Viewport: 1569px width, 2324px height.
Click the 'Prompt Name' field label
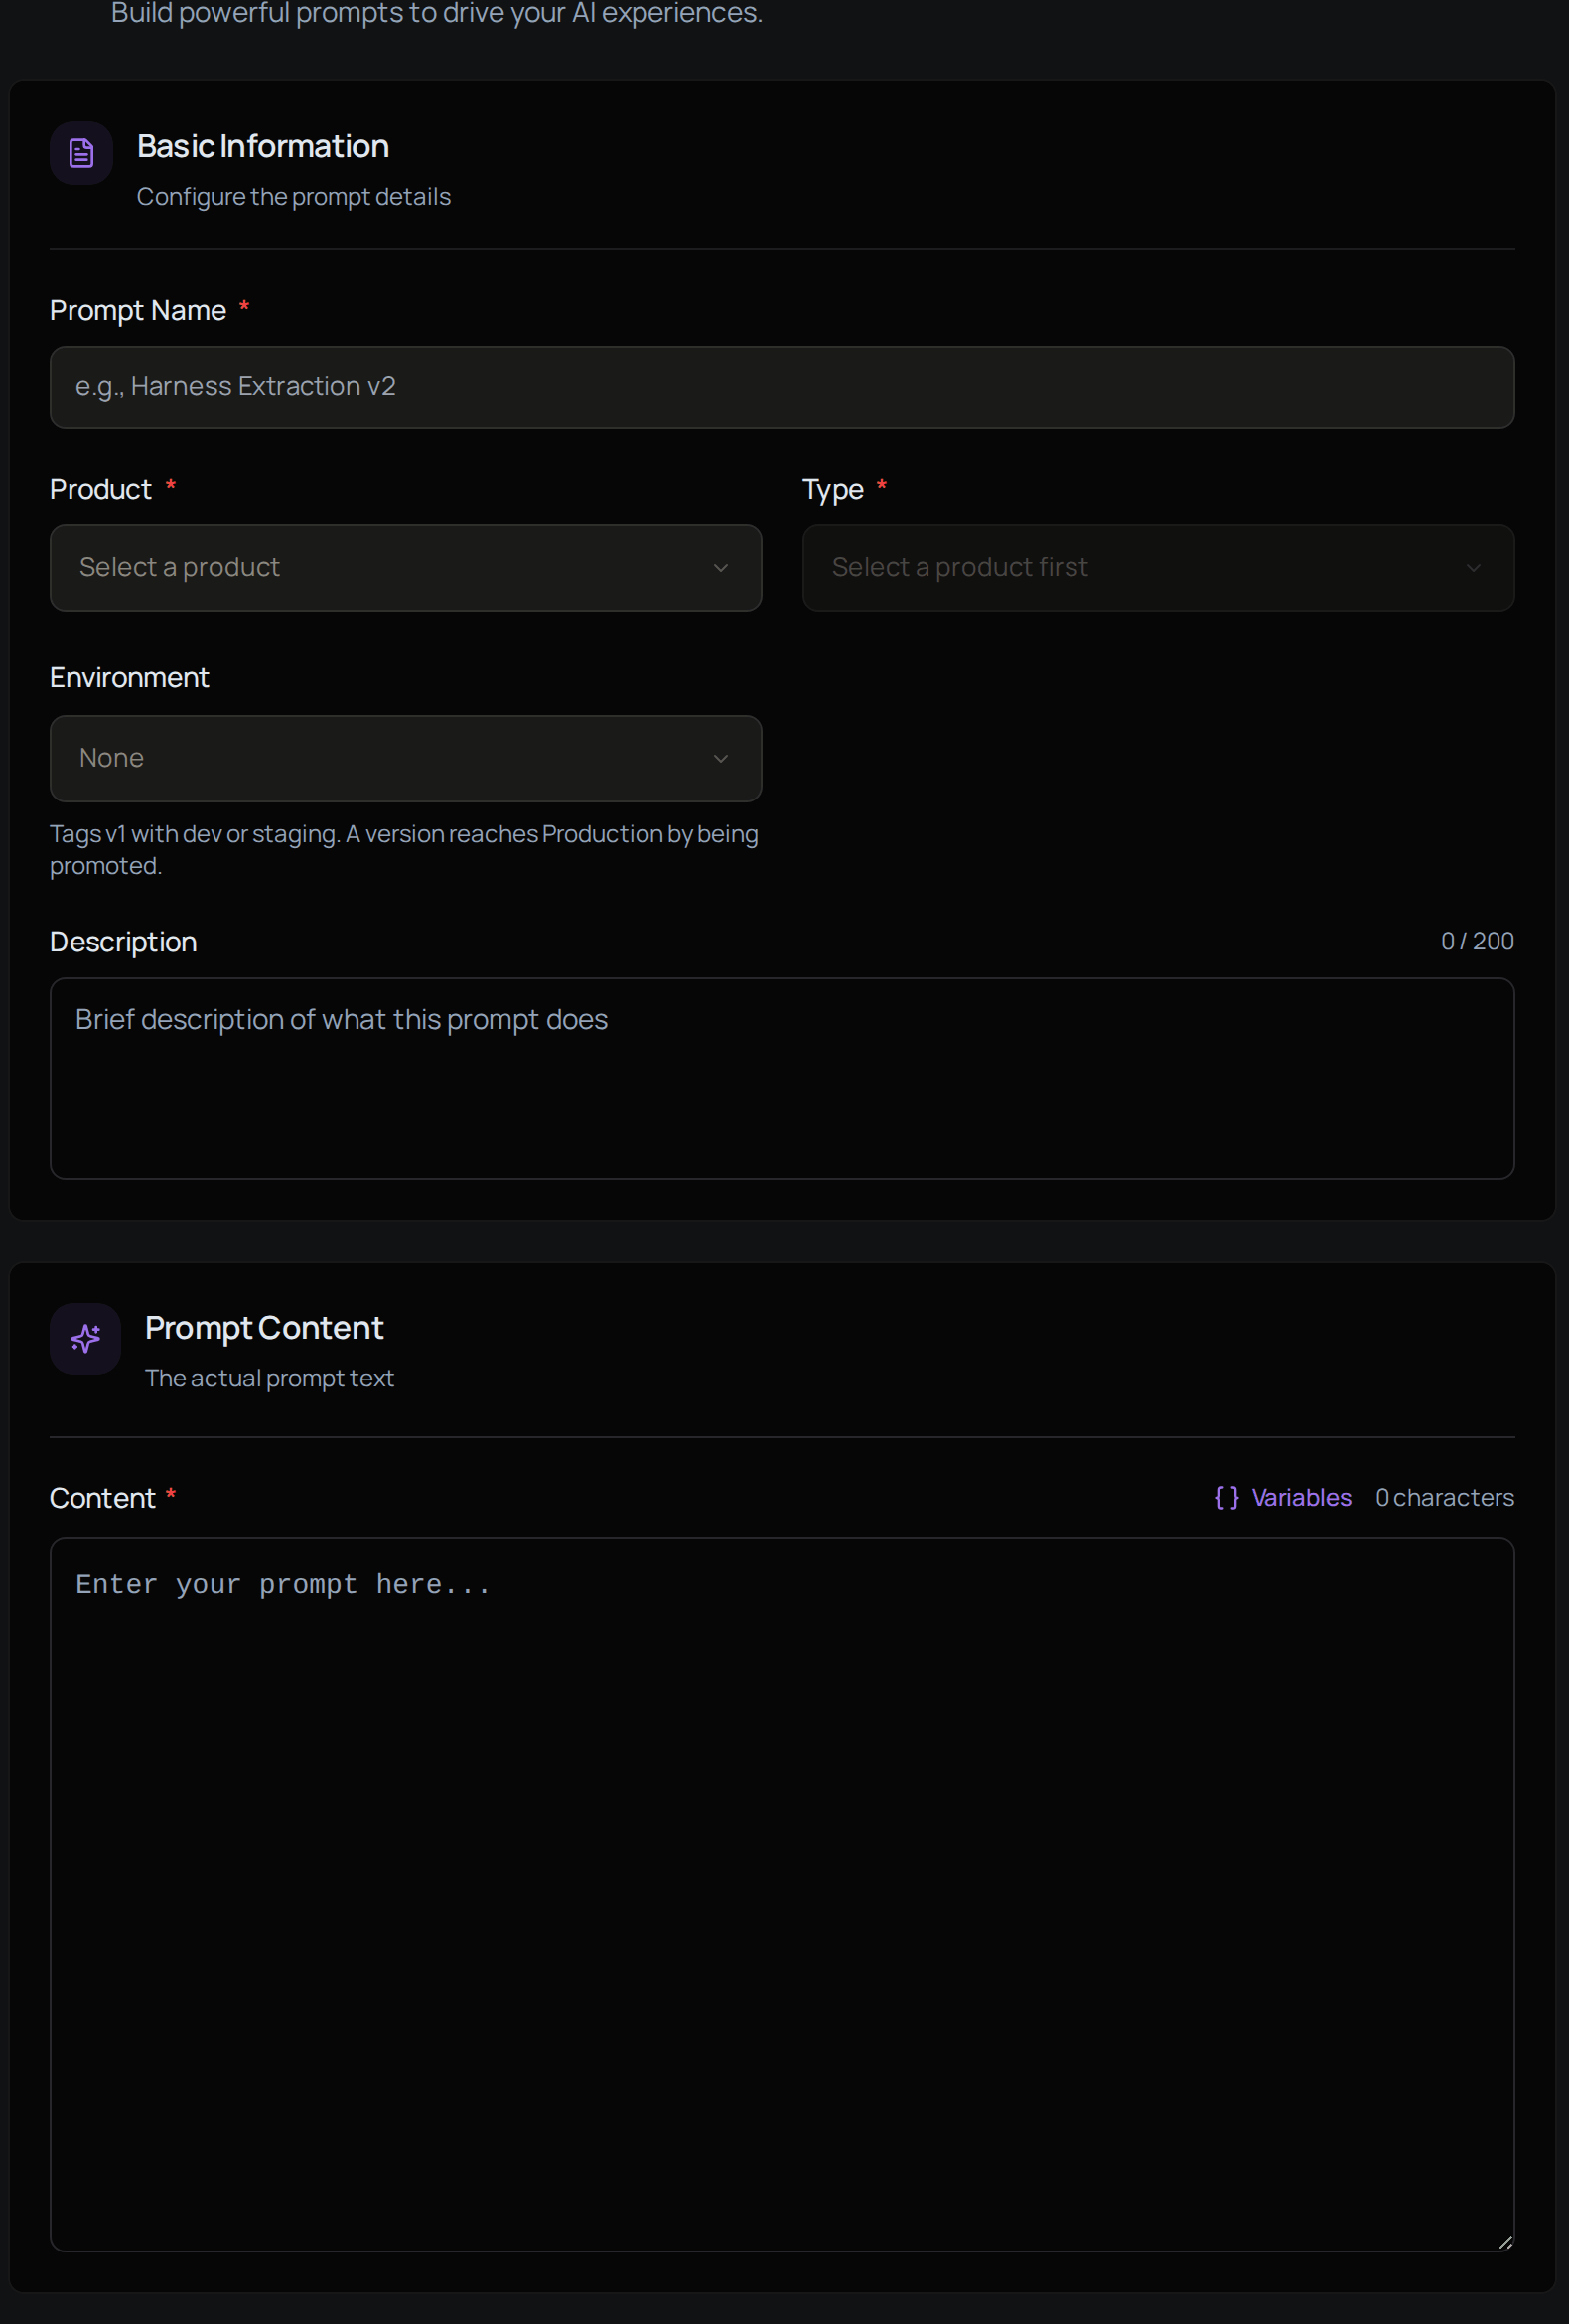click(138, 310)
